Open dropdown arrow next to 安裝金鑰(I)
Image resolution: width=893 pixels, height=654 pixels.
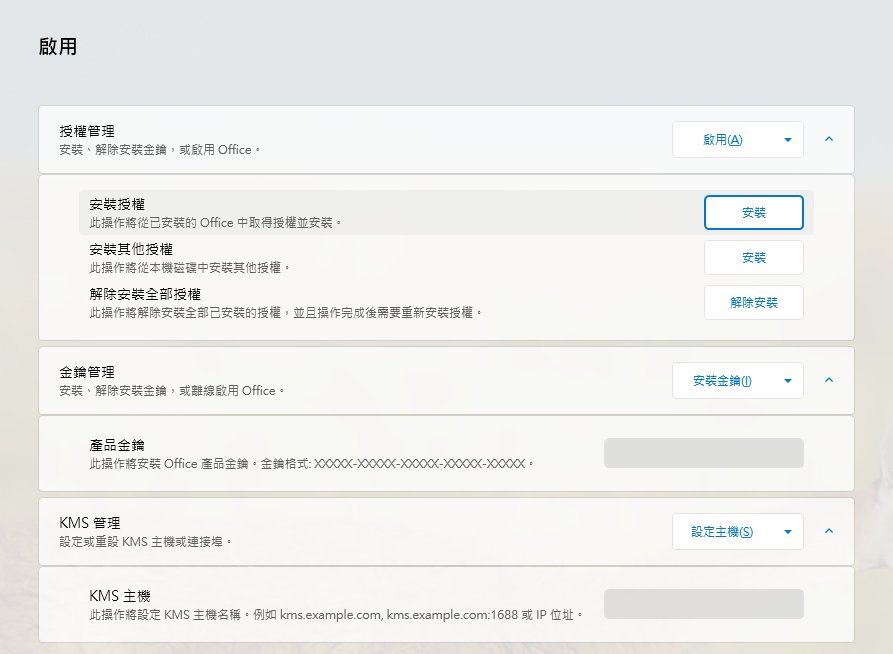[x=788, y=381]
